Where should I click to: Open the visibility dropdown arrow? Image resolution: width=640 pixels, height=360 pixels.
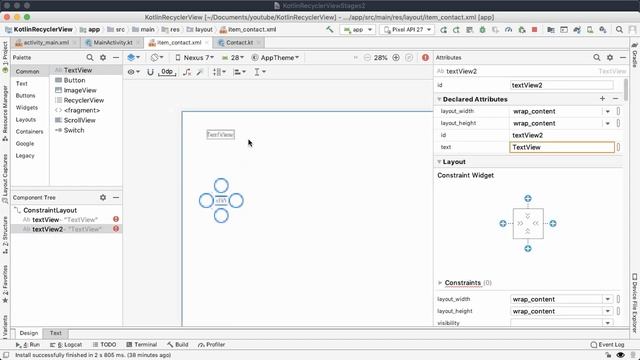click(x=607, y=323)
